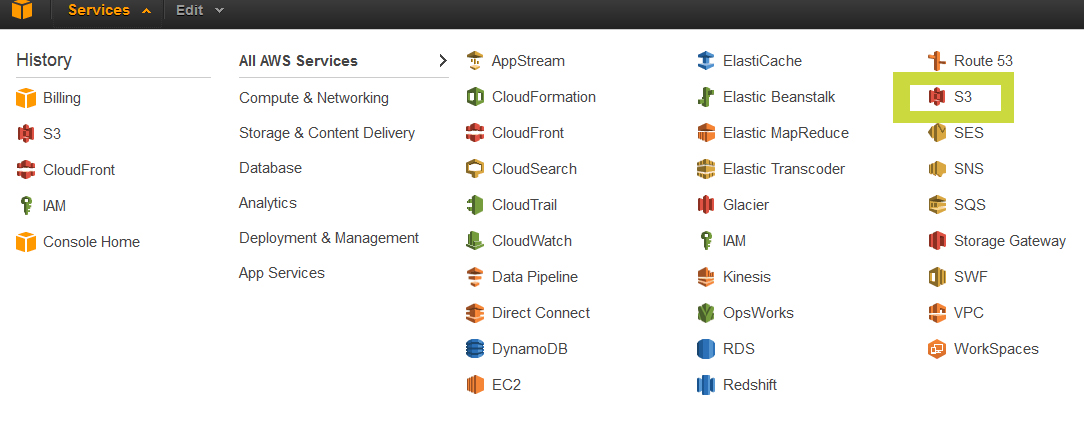This screenshot has width=1084, height=435.
Task: Collapse the Services dropdown menu
Action: (110, 10)
